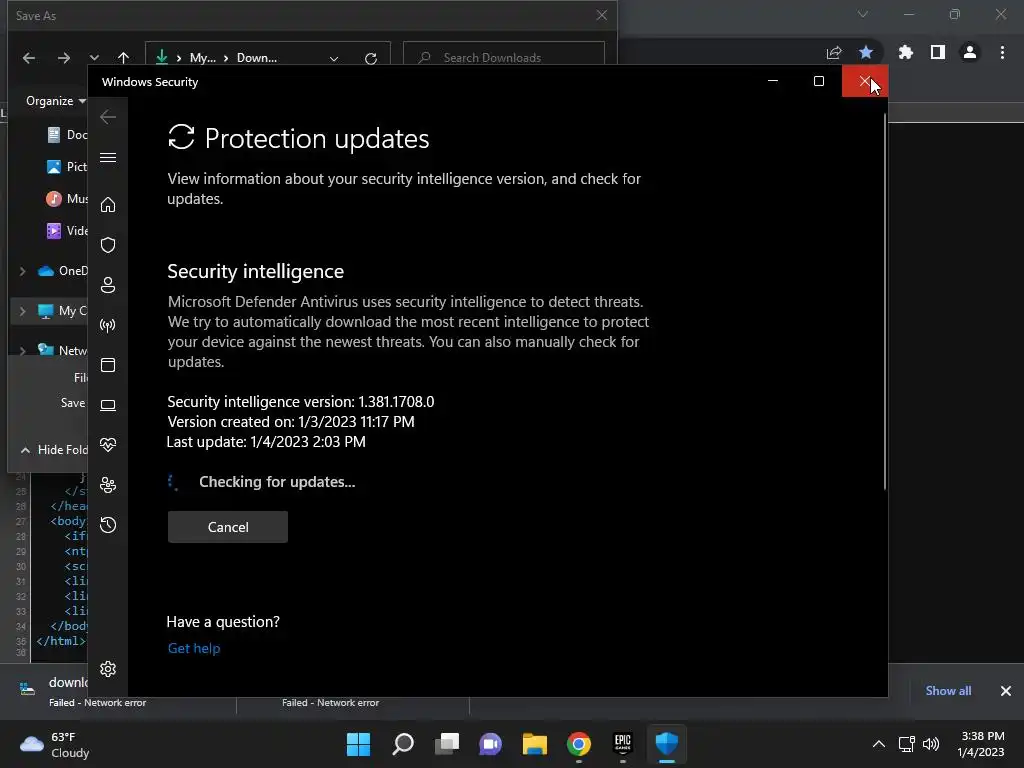The image size is (1024, 768).
Task: Open Chrome extensions puzzle icon
Action: [906, 52]
